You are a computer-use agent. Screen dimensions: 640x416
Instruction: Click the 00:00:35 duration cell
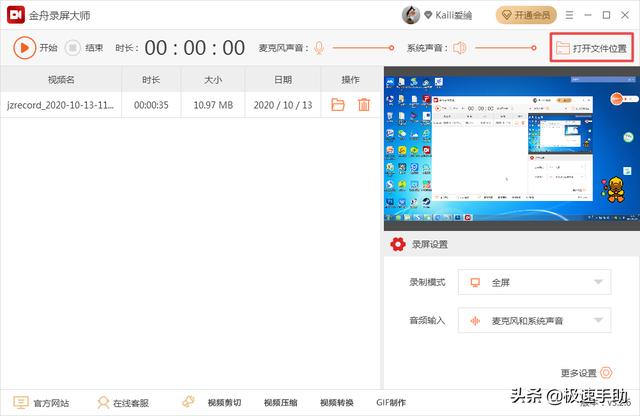coord(151,105)
